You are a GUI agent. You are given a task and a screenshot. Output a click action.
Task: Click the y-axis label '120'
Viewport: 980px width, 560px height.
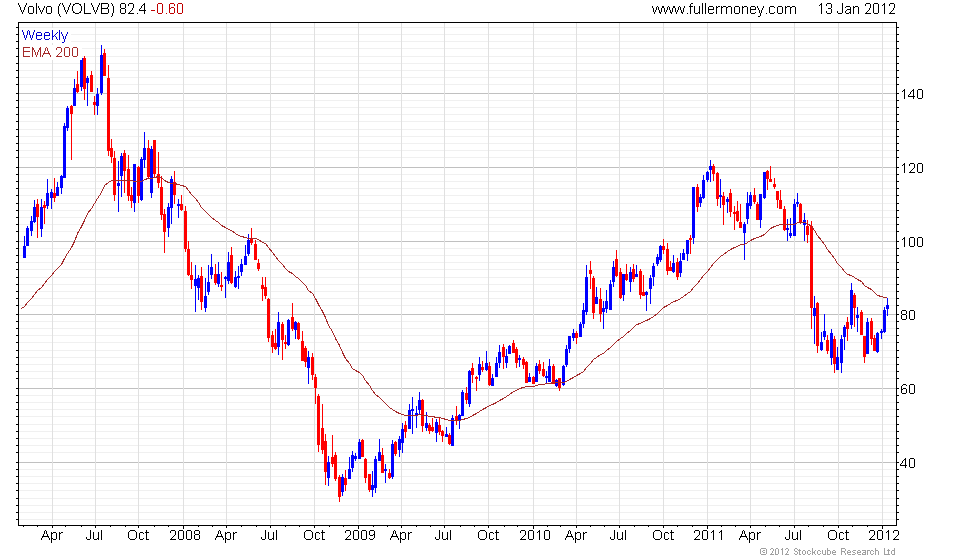912,168
